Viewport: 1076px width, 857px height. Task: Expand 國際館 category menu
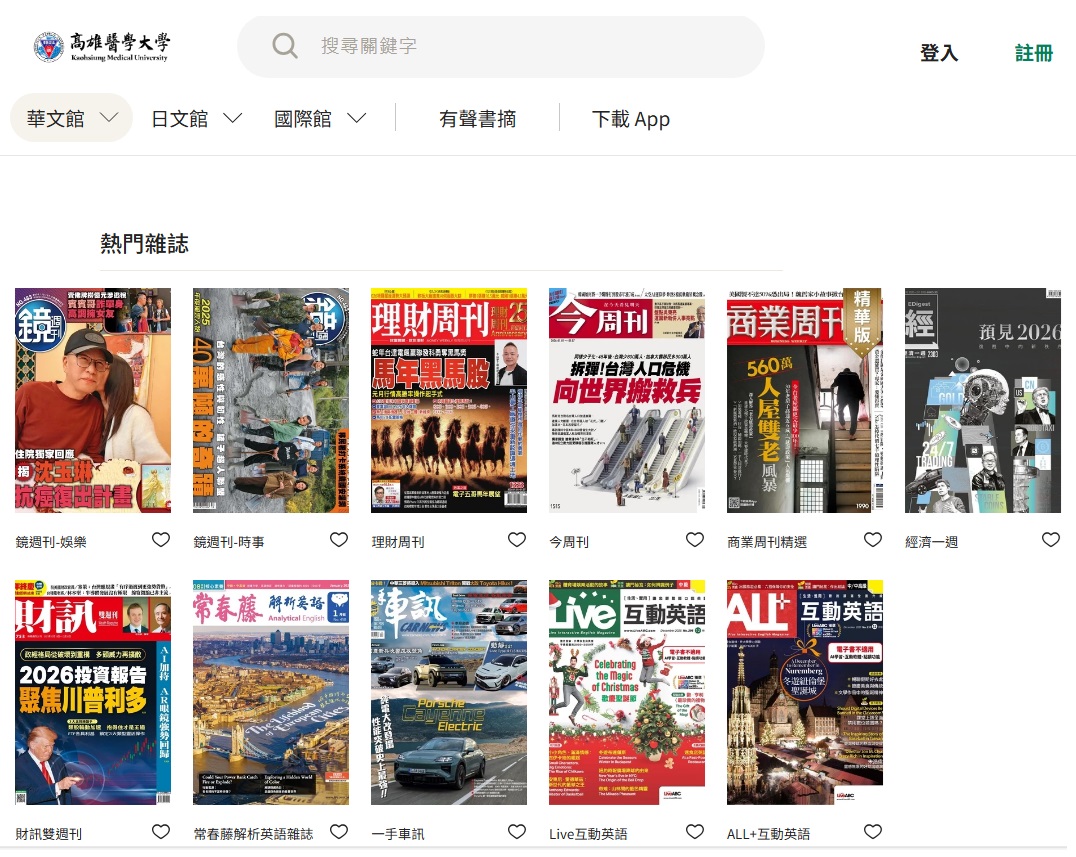(320, 119)
